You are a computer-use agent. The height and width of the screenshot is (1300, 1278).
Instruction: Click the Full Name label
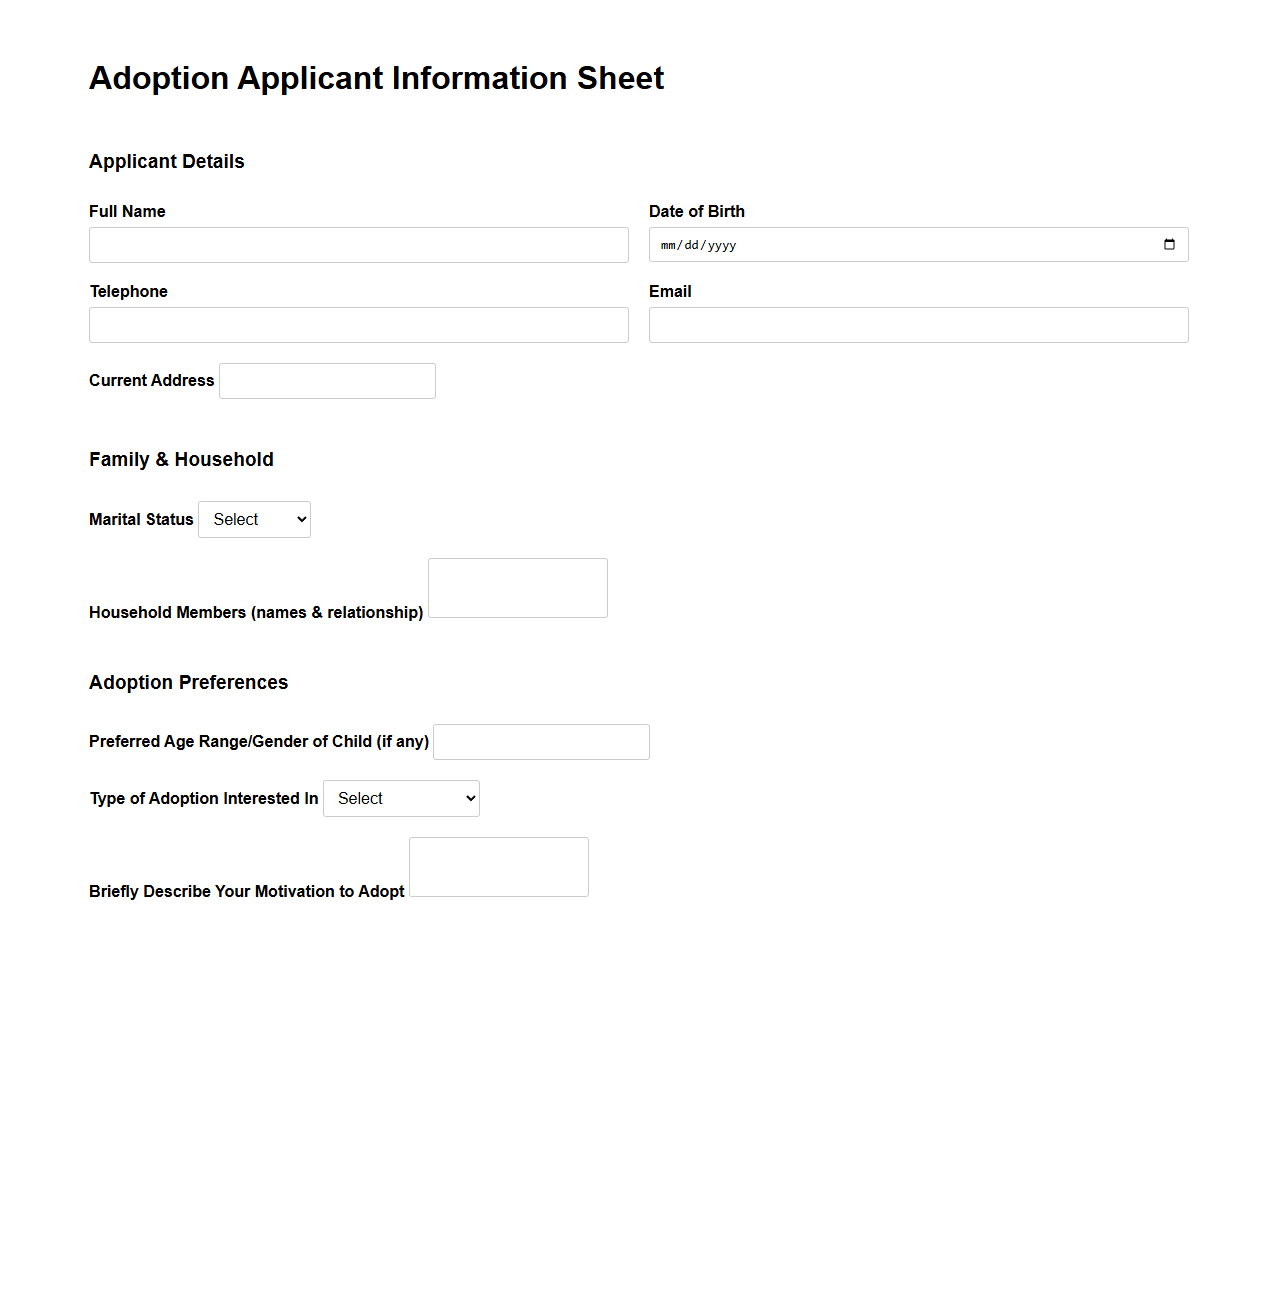(127, 211)
